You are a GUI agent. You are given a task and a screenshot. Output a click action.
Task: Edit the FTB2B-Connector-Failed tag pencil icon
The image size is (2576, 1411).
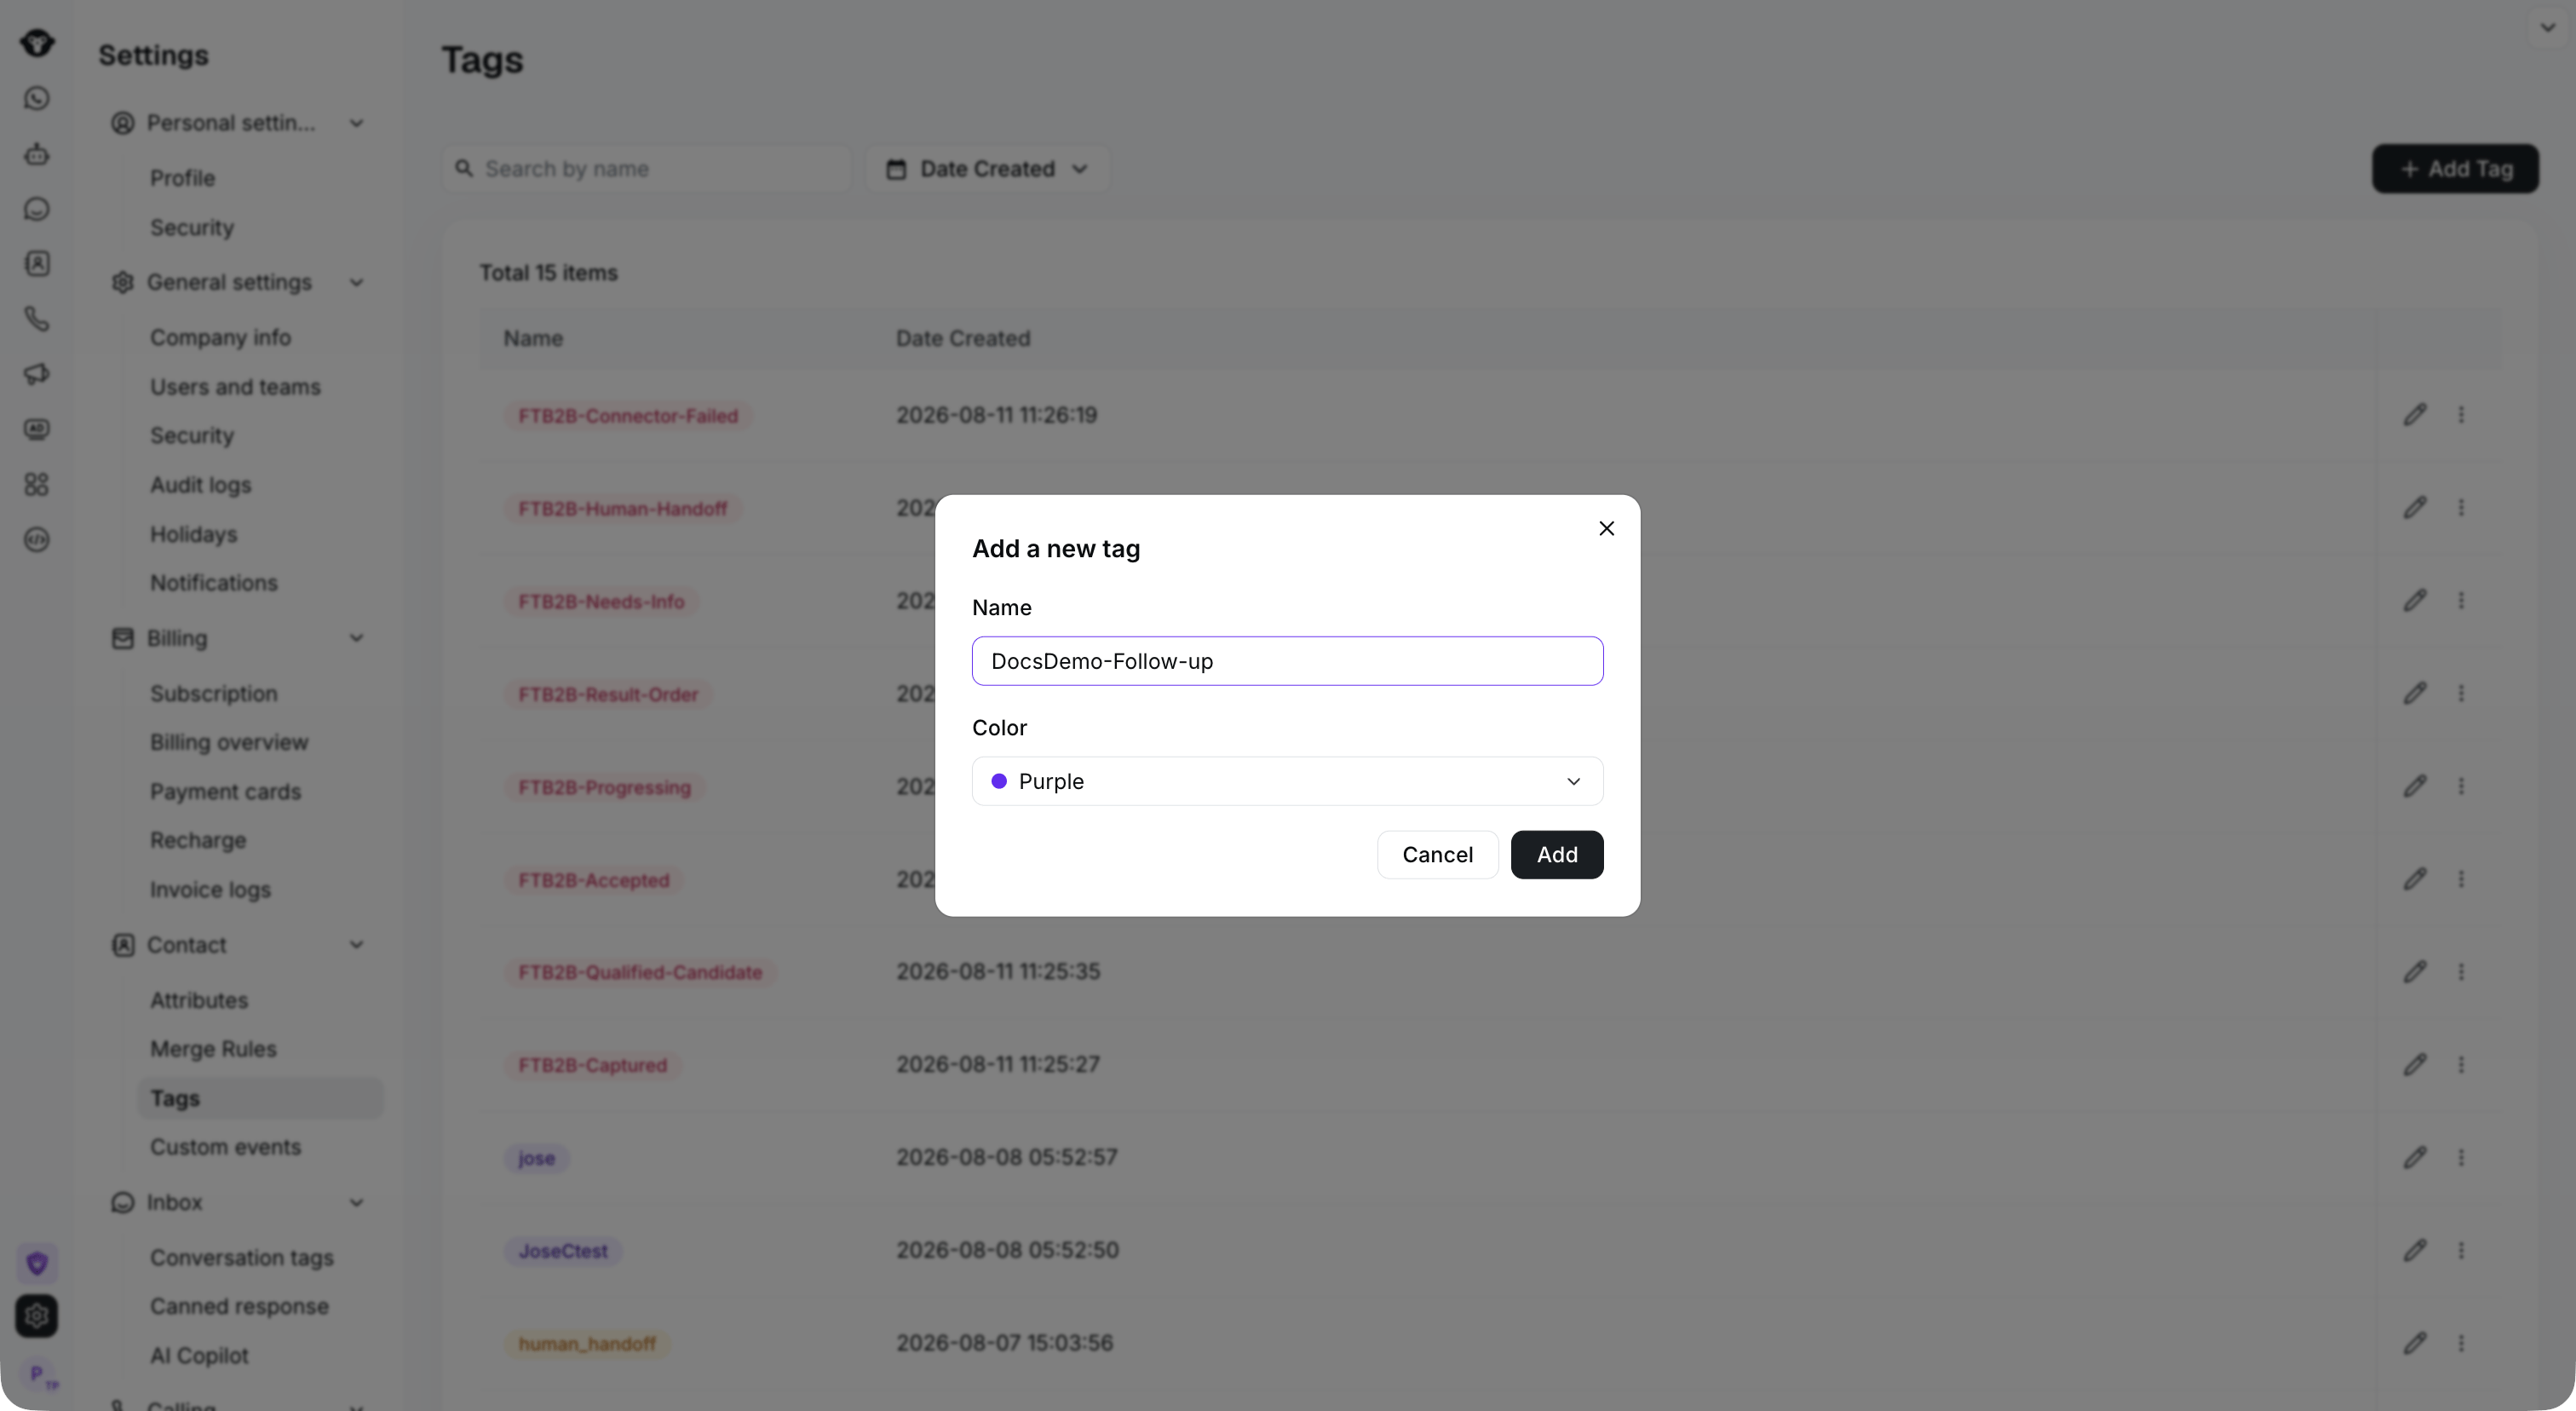(2414, 415)
